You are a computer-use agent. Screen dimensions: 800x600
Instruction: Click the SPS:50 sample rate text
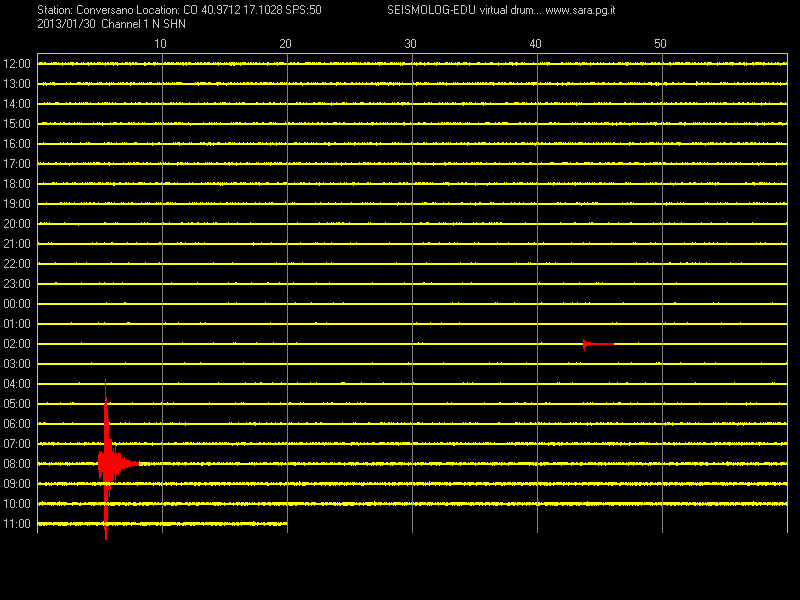coord(303,10)
